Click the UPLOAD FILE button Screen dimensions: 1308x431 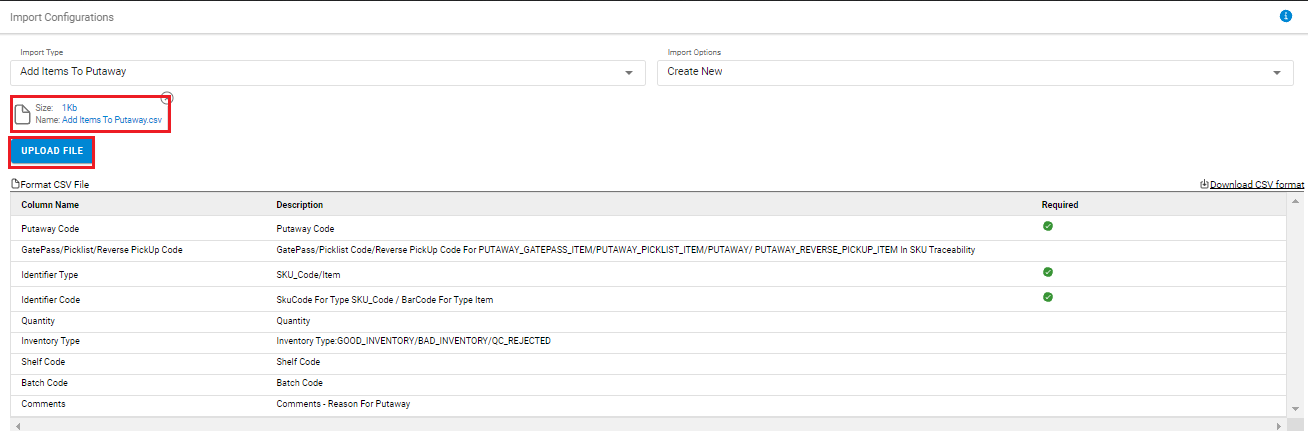(52, 151)
